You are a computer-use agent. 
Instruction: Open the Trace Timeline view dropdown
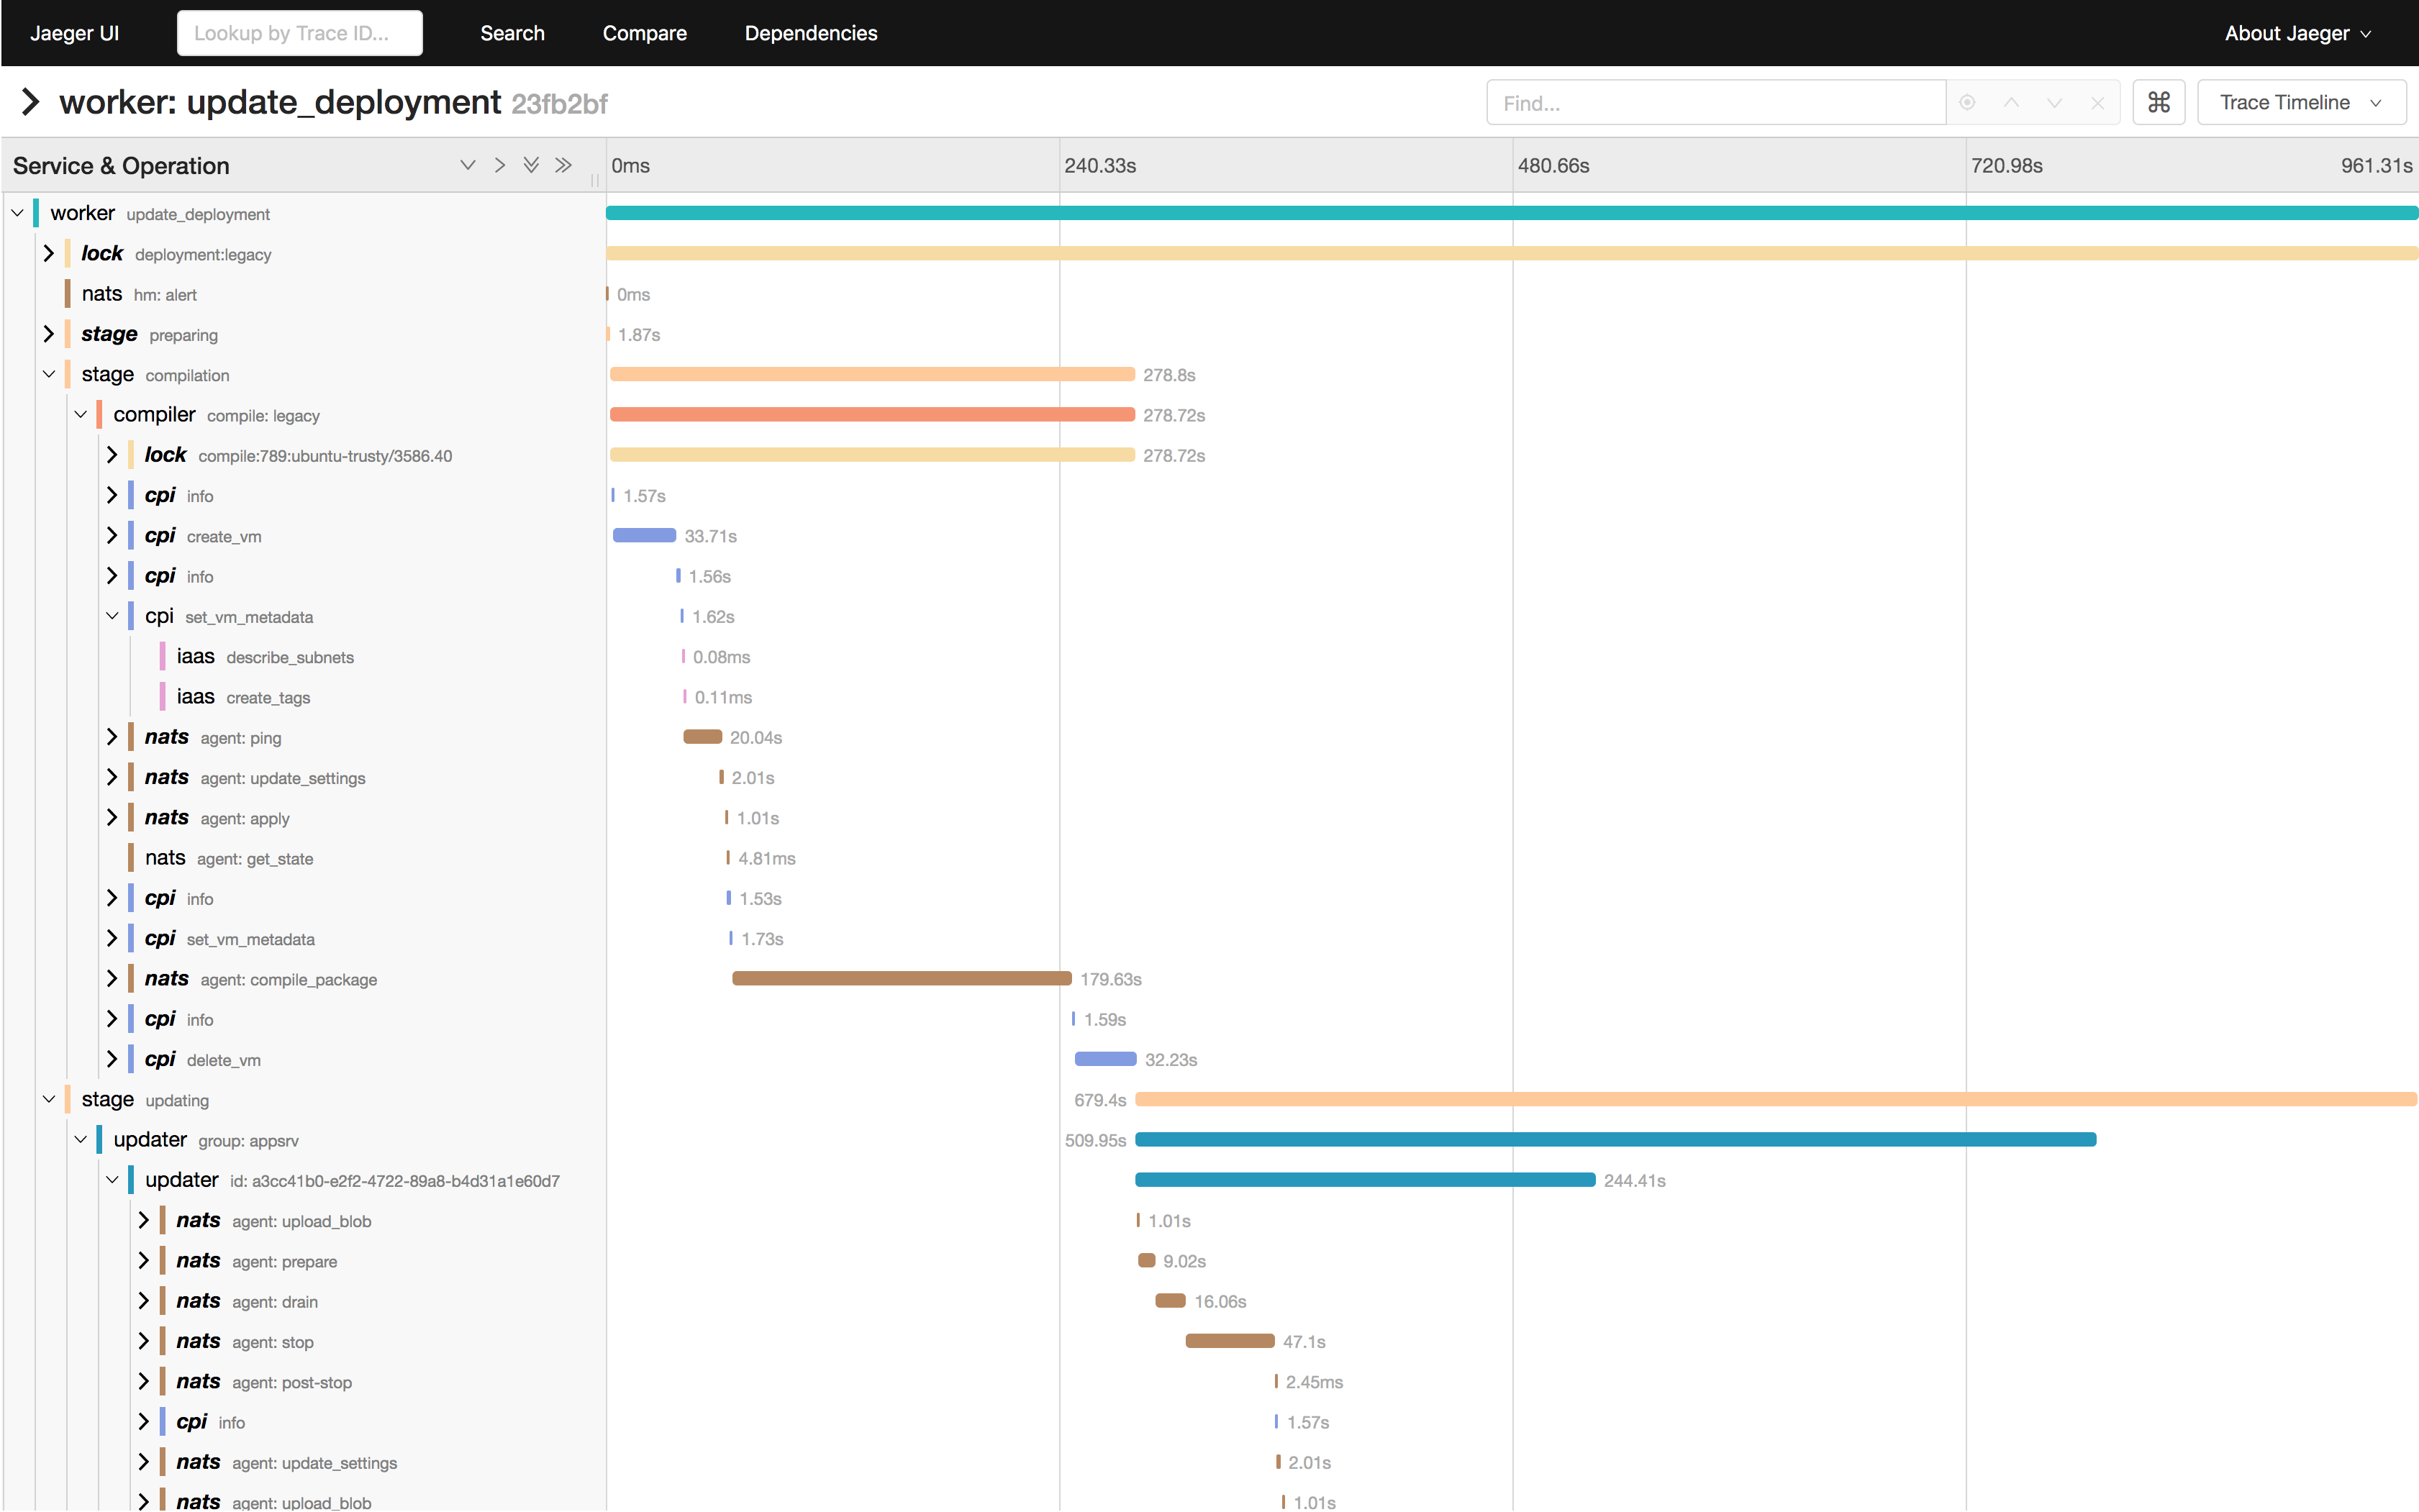pos(2300,103)
